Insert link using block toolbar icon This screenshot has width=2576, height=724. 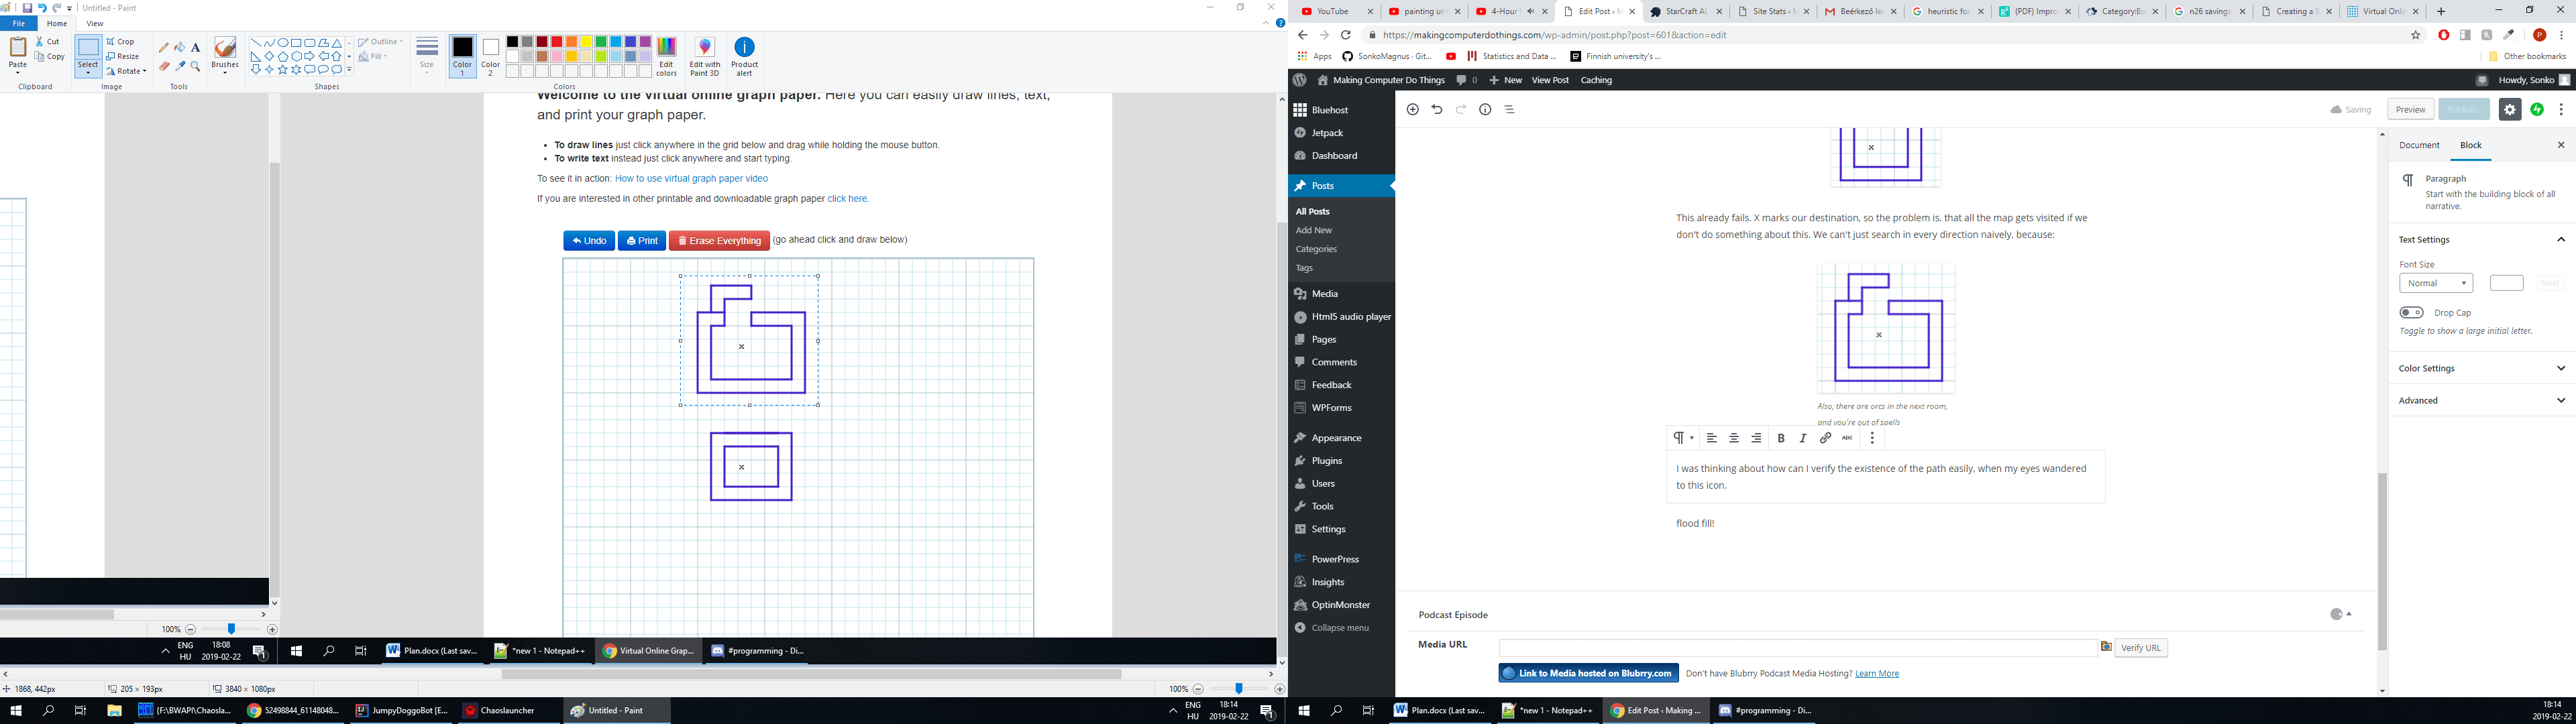[x=1825, y=438]
